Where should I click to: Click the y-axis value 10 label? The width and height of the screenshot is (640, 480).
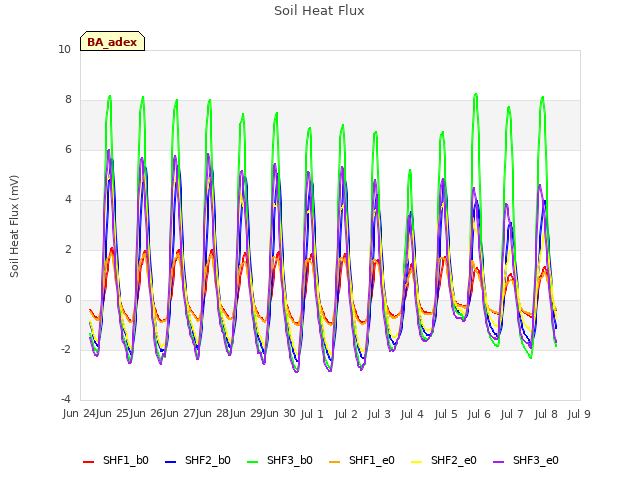click(64, 49)
